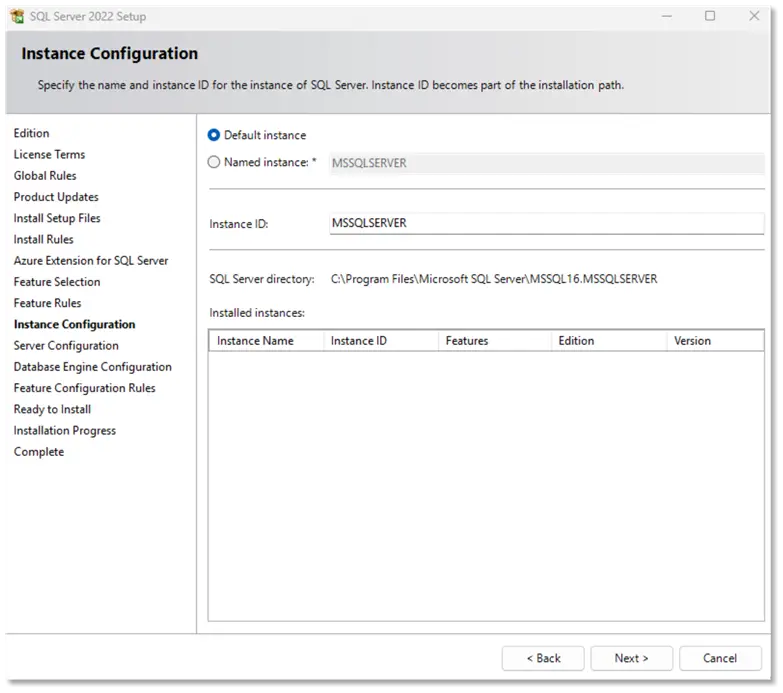Go to the Feature Selection step
Viewport: 783px width, 693px height.
point(57,282)
